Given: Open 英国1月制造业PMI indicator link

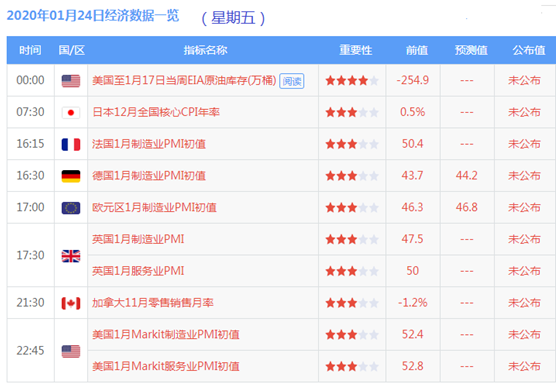Looking at the screenshot, I should pos(138,239).
